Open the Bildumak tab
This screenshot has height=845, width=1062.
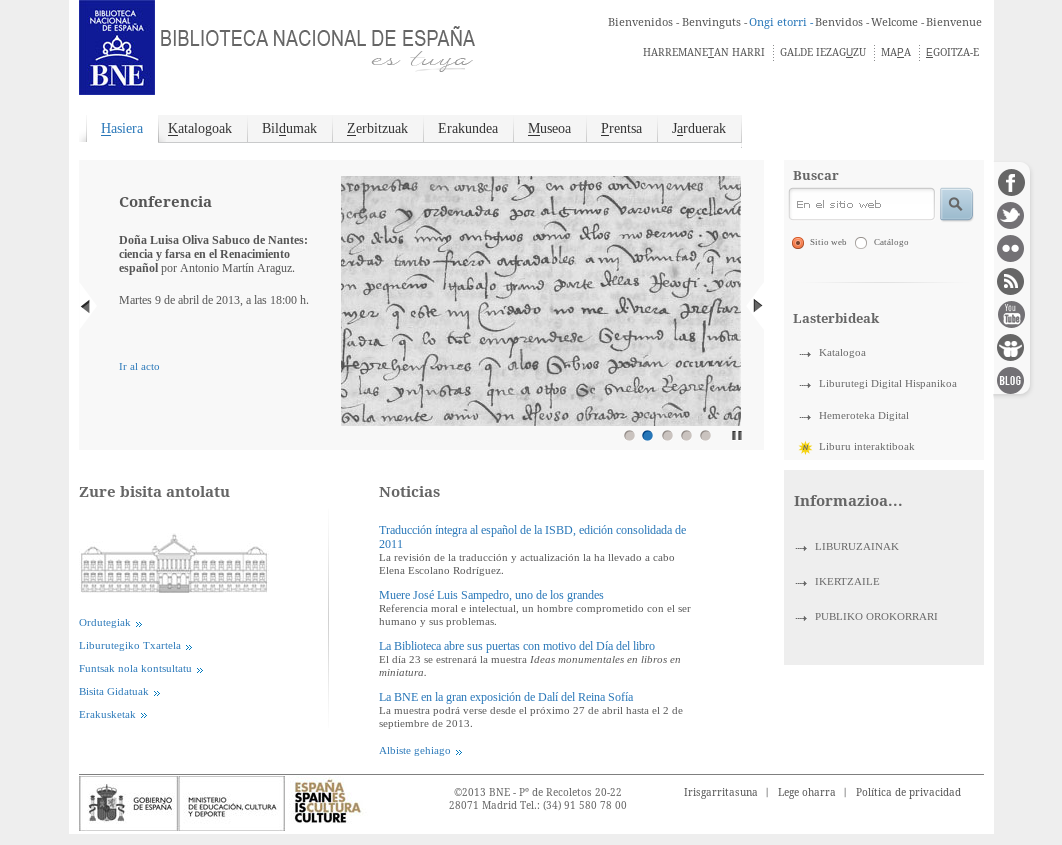point(289,129)
